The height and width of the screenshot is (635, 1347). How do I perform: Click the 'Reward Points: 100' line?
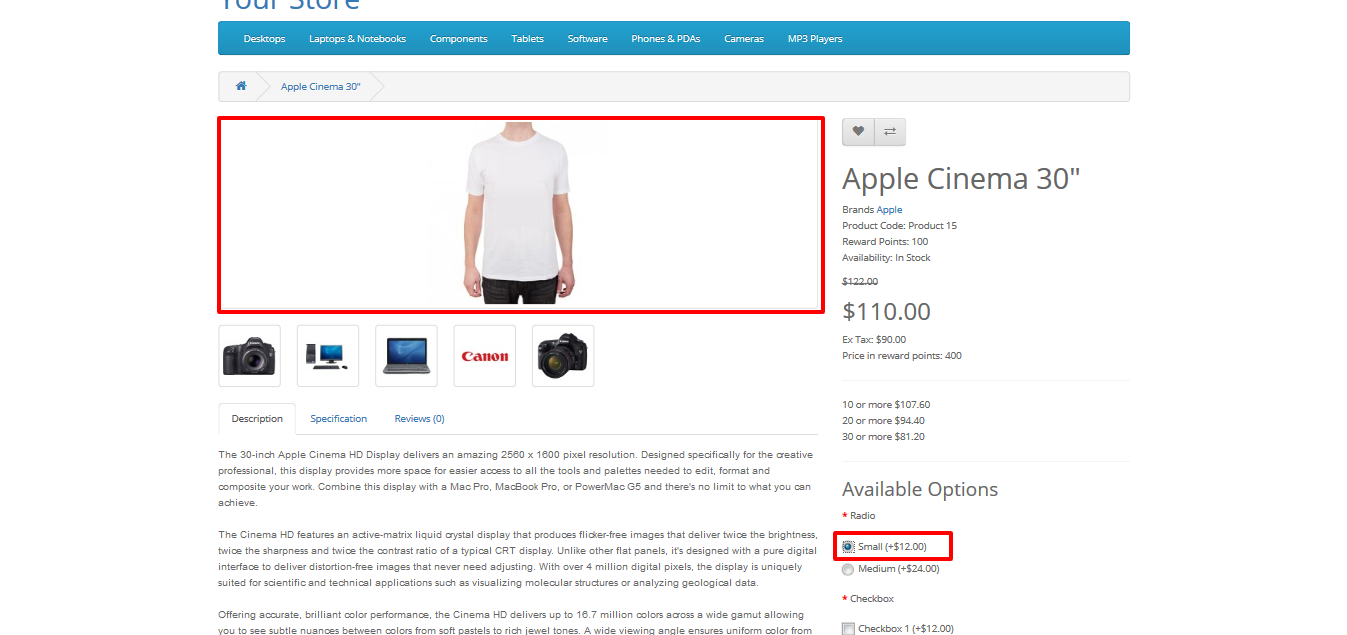point(885,242)
